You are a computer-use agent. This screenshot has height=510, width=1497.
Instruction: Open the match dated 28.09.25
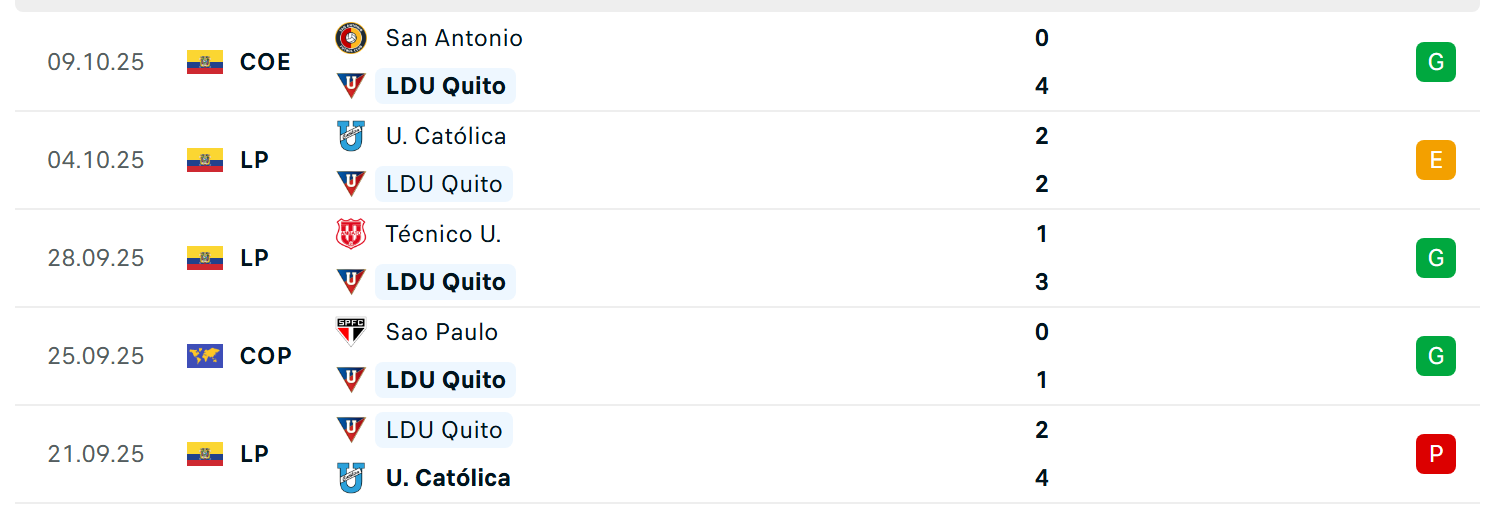pos(747,258)
